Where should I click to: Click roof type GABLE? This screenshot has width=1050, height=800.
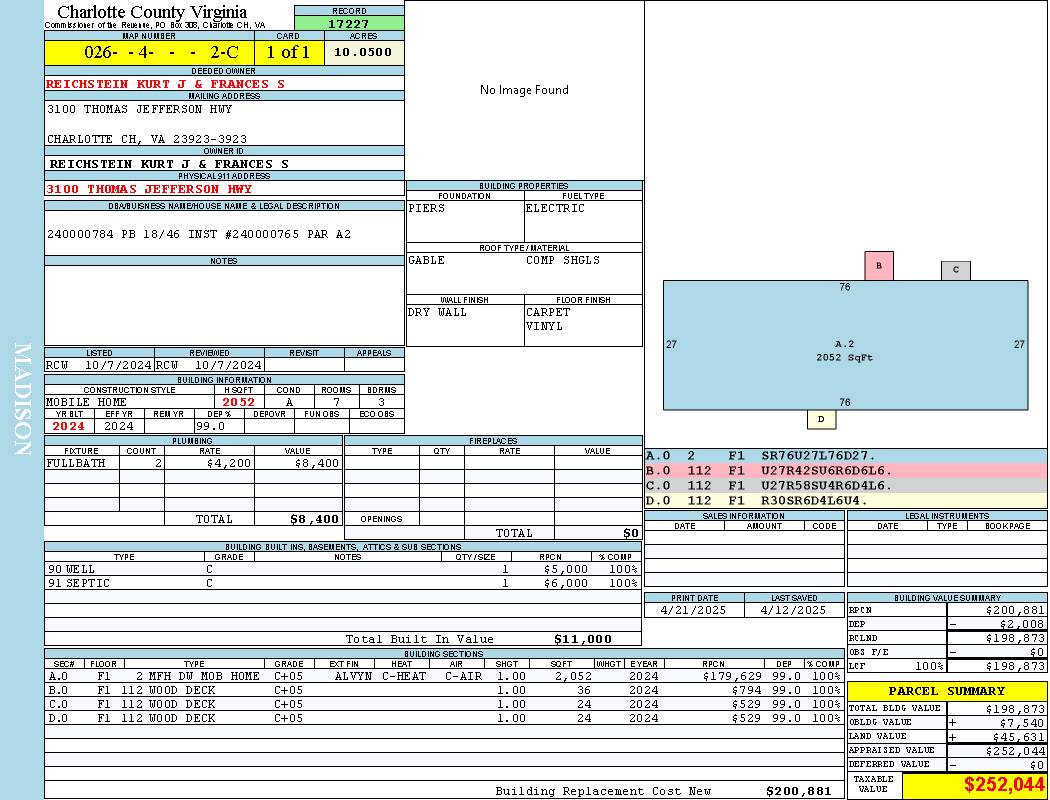(427, 260)
